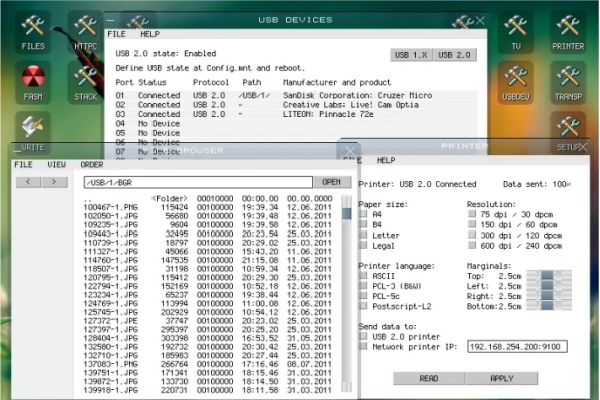The height and width of the screenshot is (400, 600).
Task: Open HELP menu in USB Devices window
Action: 150,33
